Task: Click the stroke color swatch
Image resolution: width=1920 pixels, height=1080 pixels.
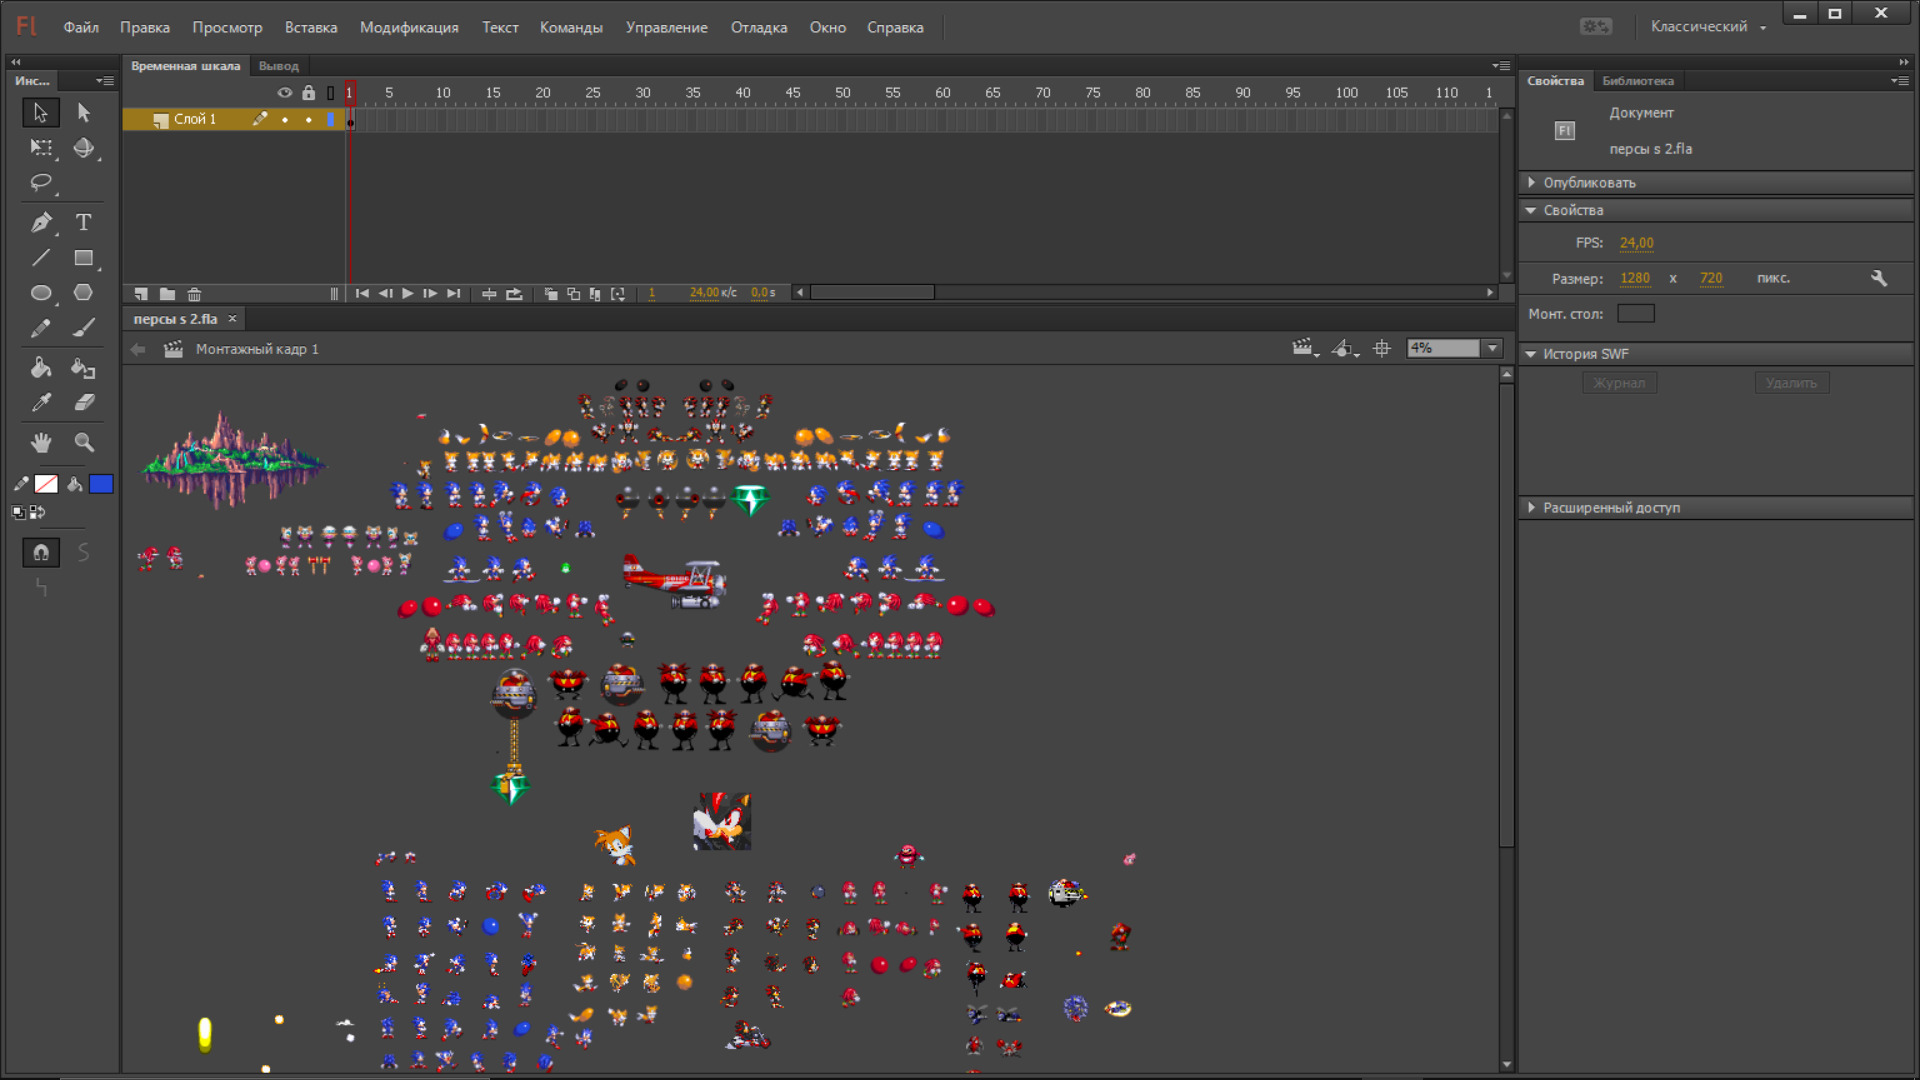Action: (x=46, y=484)
